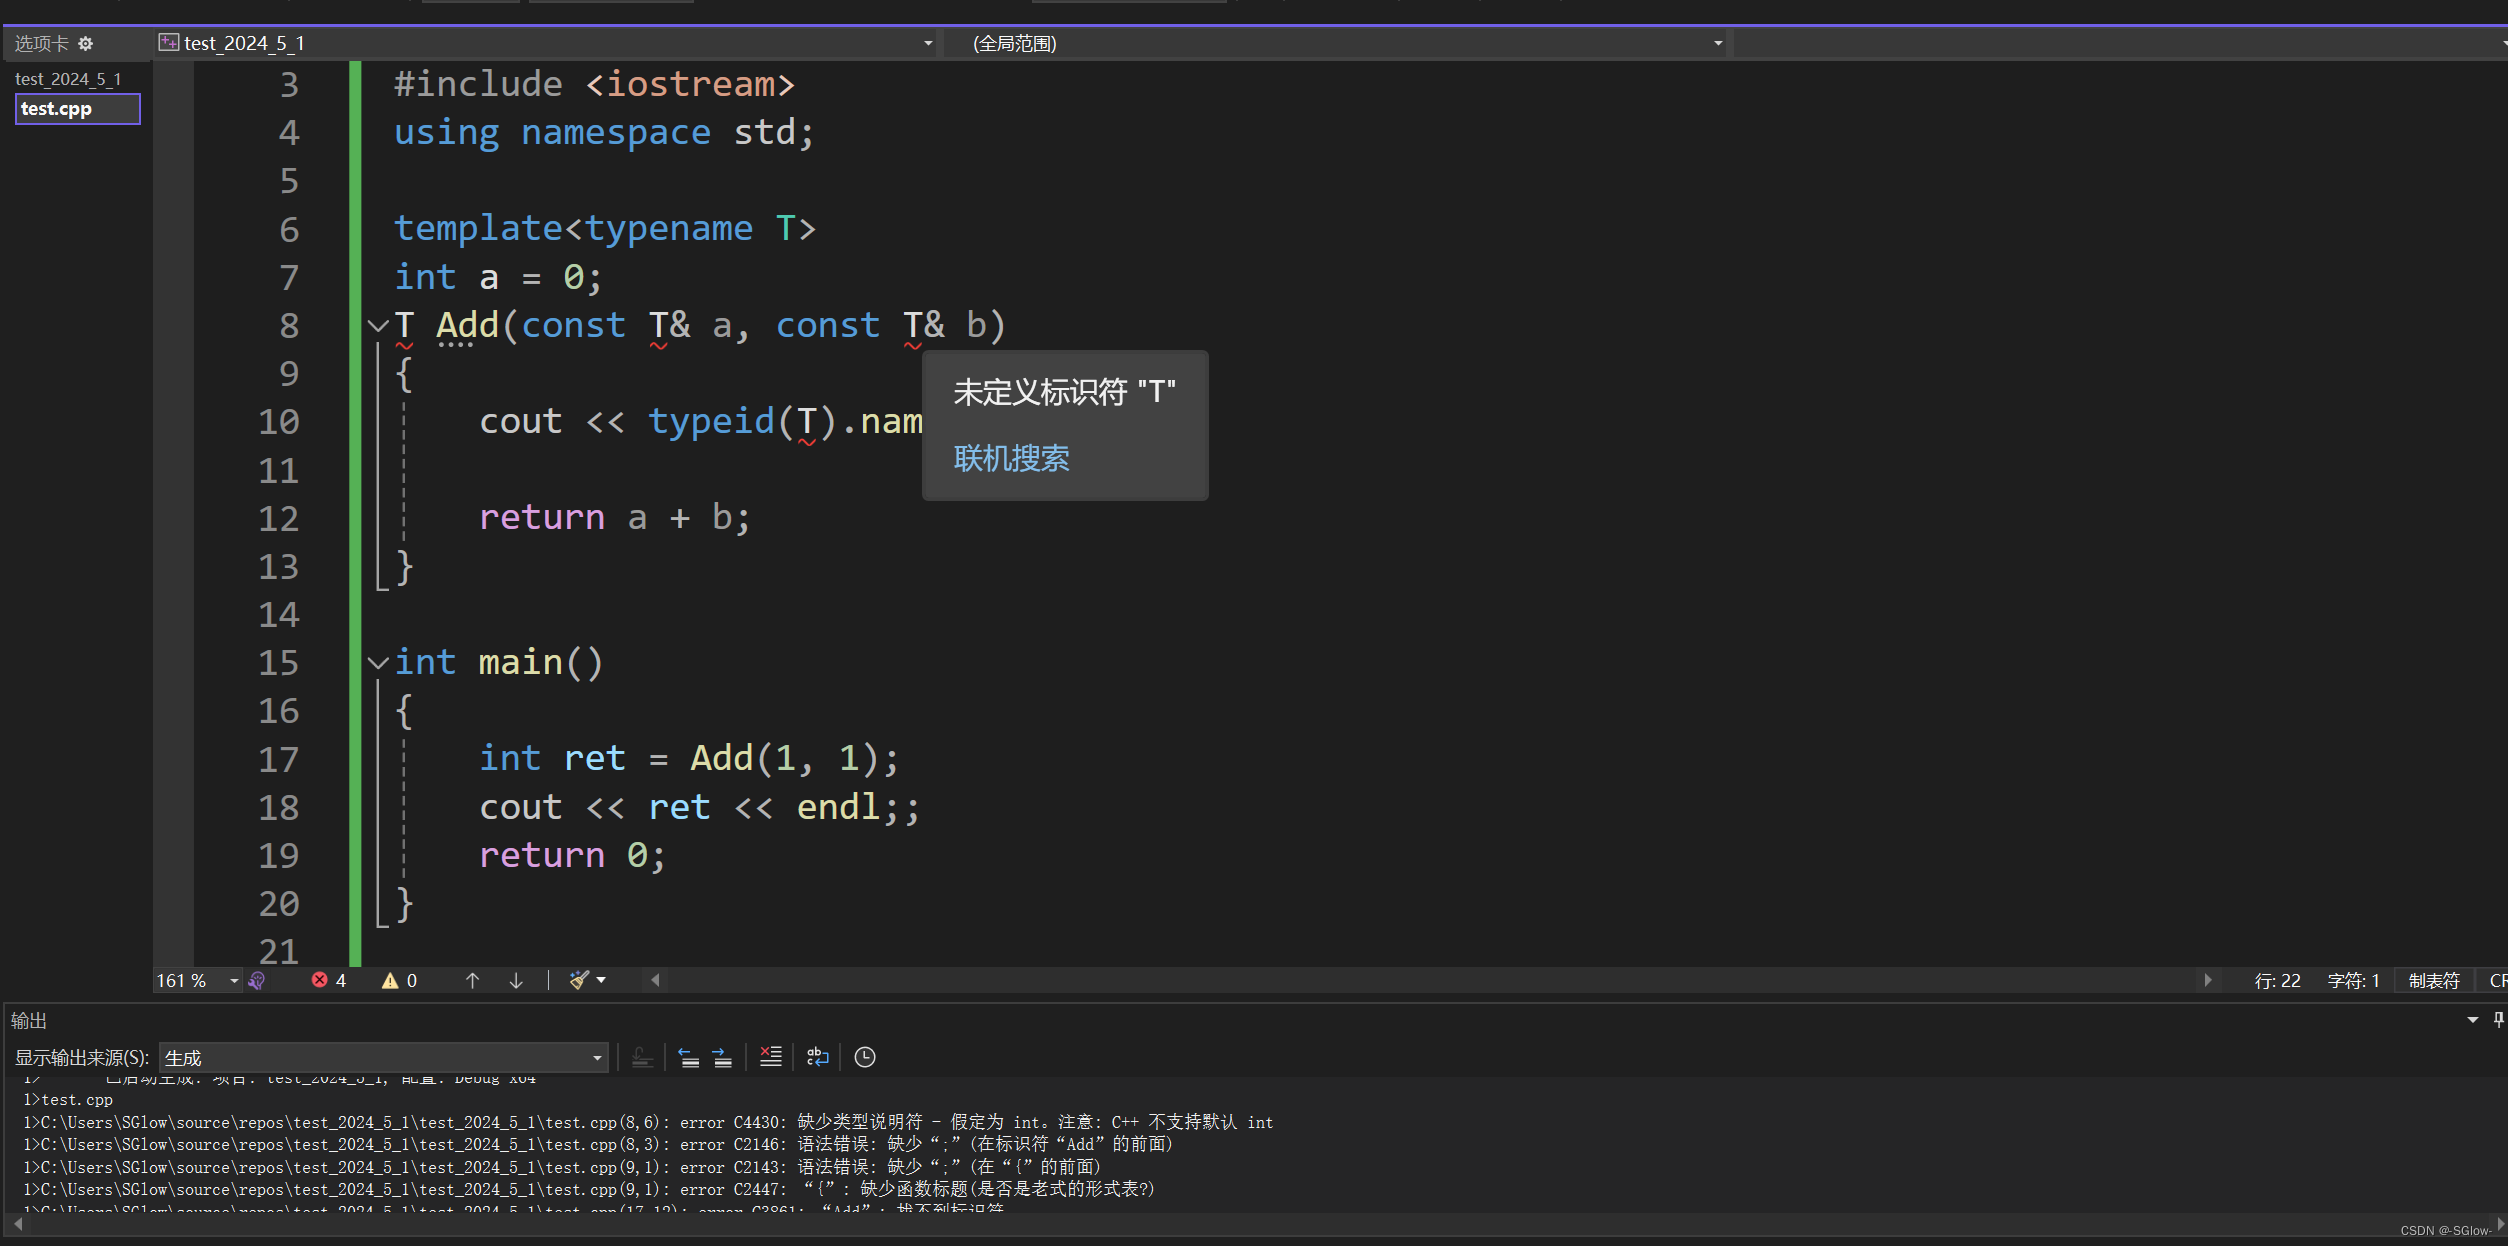
Task: Click the red error count indicator
Action: pyautogui.click(x=328, y=980)
